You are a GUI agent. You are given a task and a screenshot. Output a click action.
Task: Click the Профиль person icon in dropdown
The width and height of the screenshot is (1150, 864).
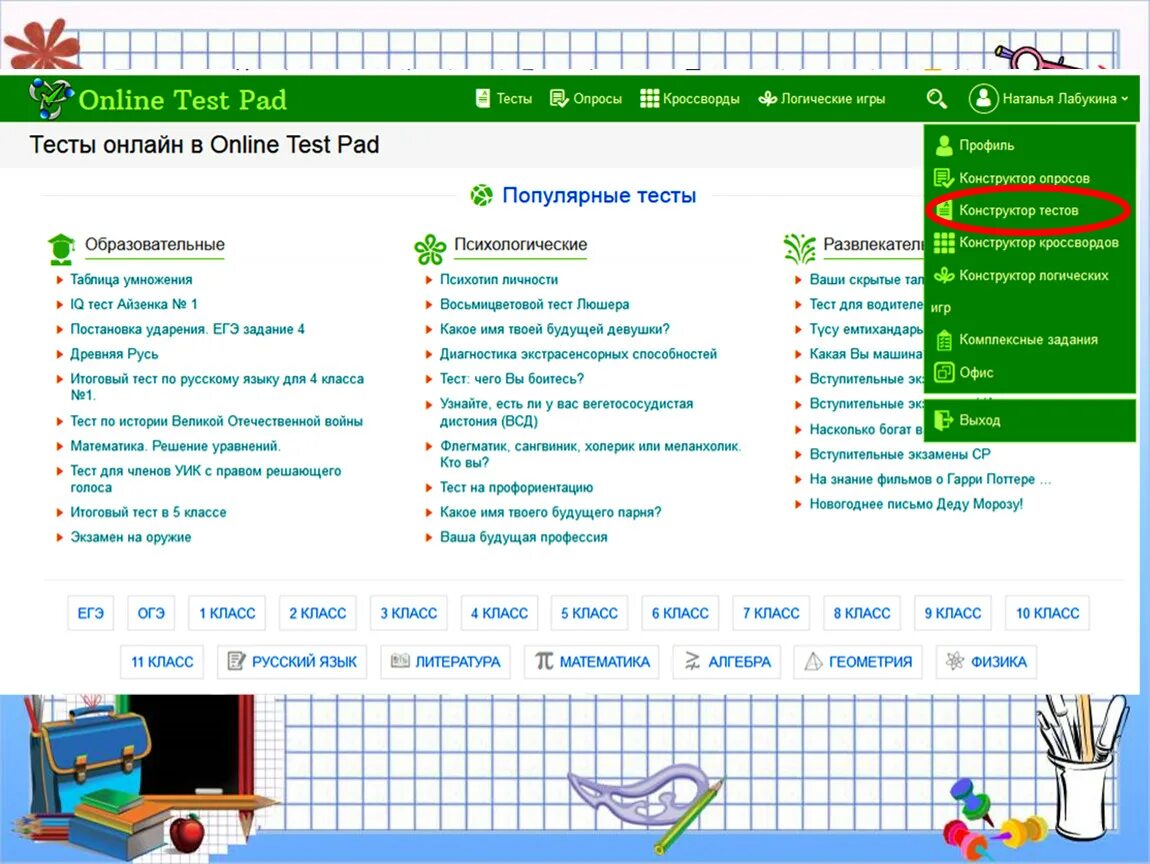944,145
